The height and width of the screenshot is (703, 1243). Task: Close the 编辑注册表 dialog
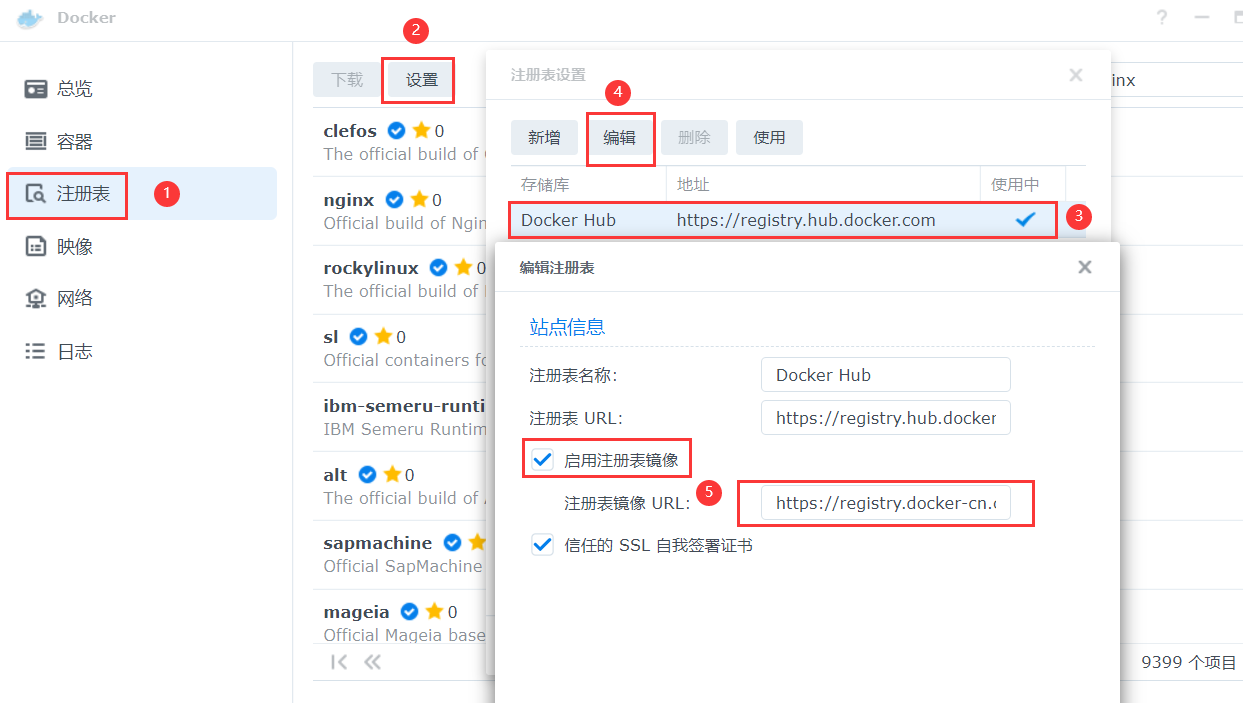pyautogui.click(x=1085, y=267)
